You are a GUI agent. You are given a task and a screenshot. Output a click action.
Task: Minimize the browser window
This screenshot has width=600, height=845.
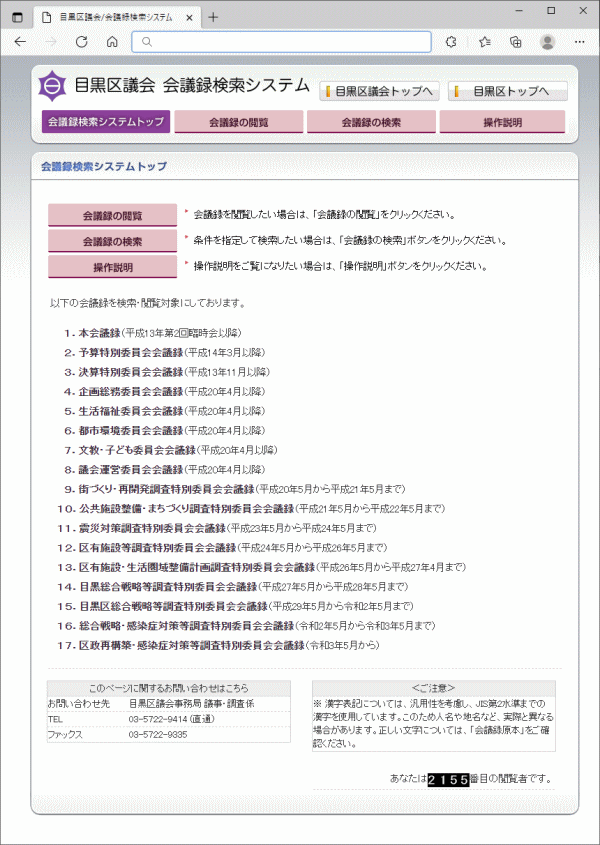coord(519,11)
